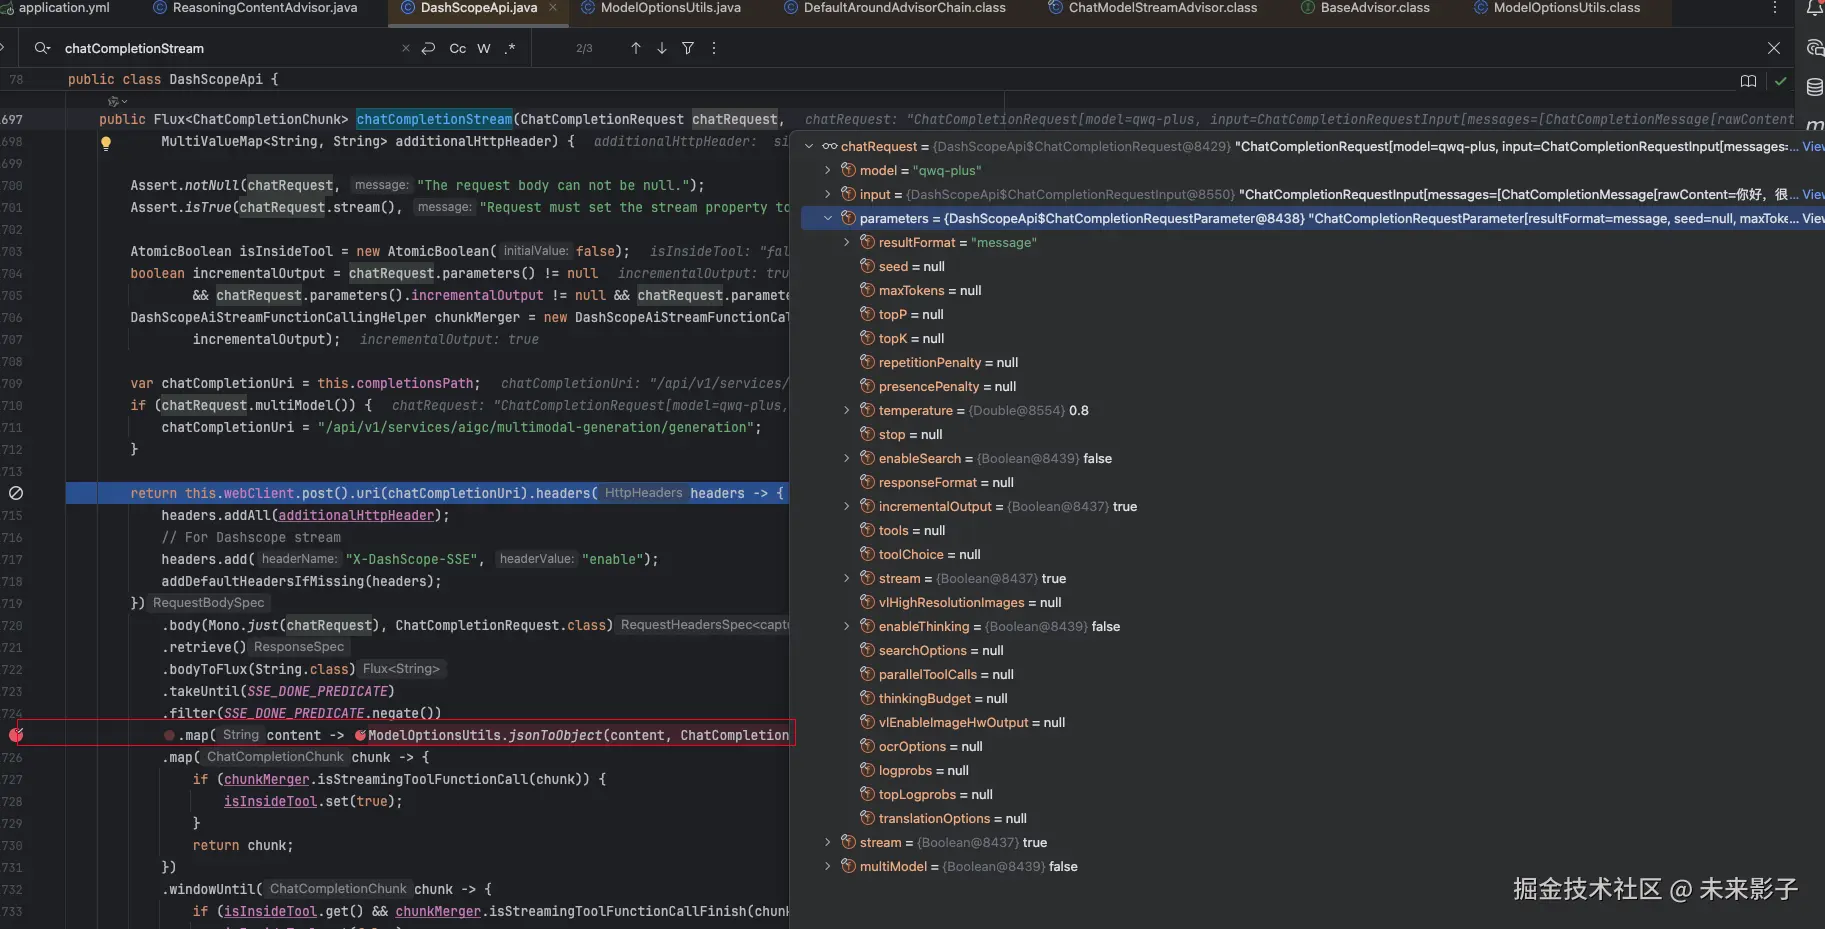Click View link on chatRequest row
Viewport: 1825px width, 929px height.
[1812, 146]
